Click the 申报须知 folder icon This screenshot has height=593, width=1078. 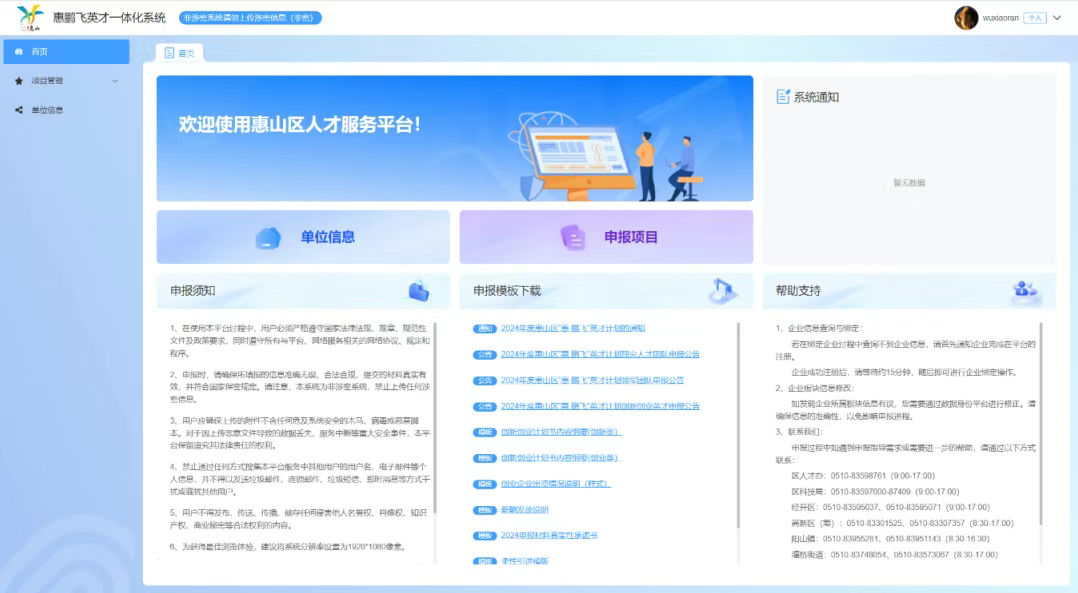click(x=419, y=291)
